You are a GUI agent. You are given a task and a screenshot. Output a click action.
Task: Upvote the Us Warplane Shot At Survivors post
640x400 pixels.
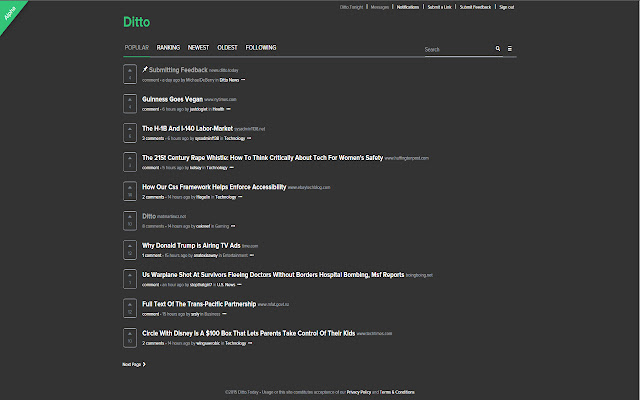(x=130, y=279)
